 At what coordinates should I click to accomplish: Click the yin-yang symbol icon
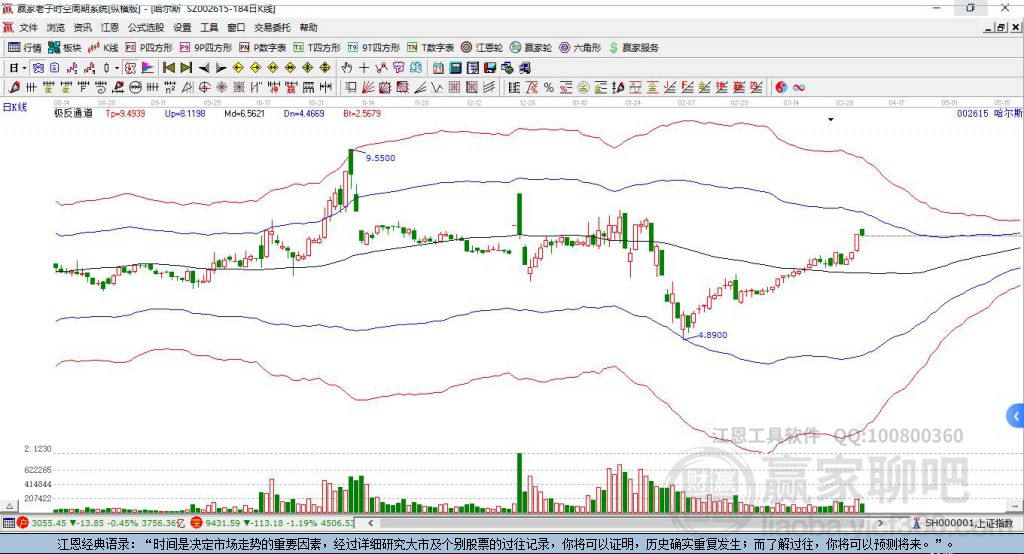pos(781,88)
